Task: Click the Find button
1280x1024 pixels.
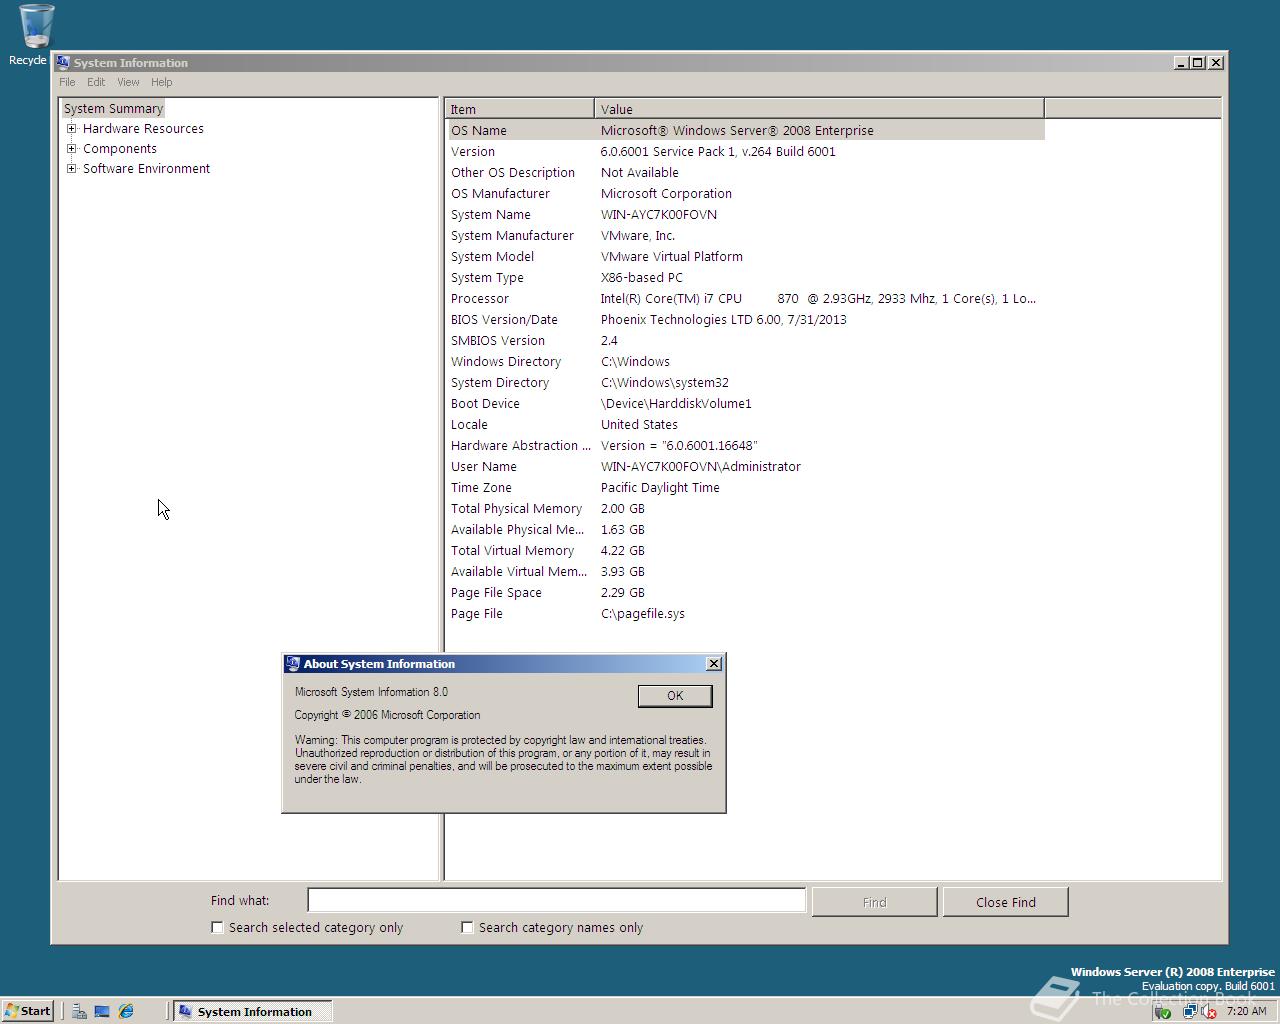Action: 874,902
